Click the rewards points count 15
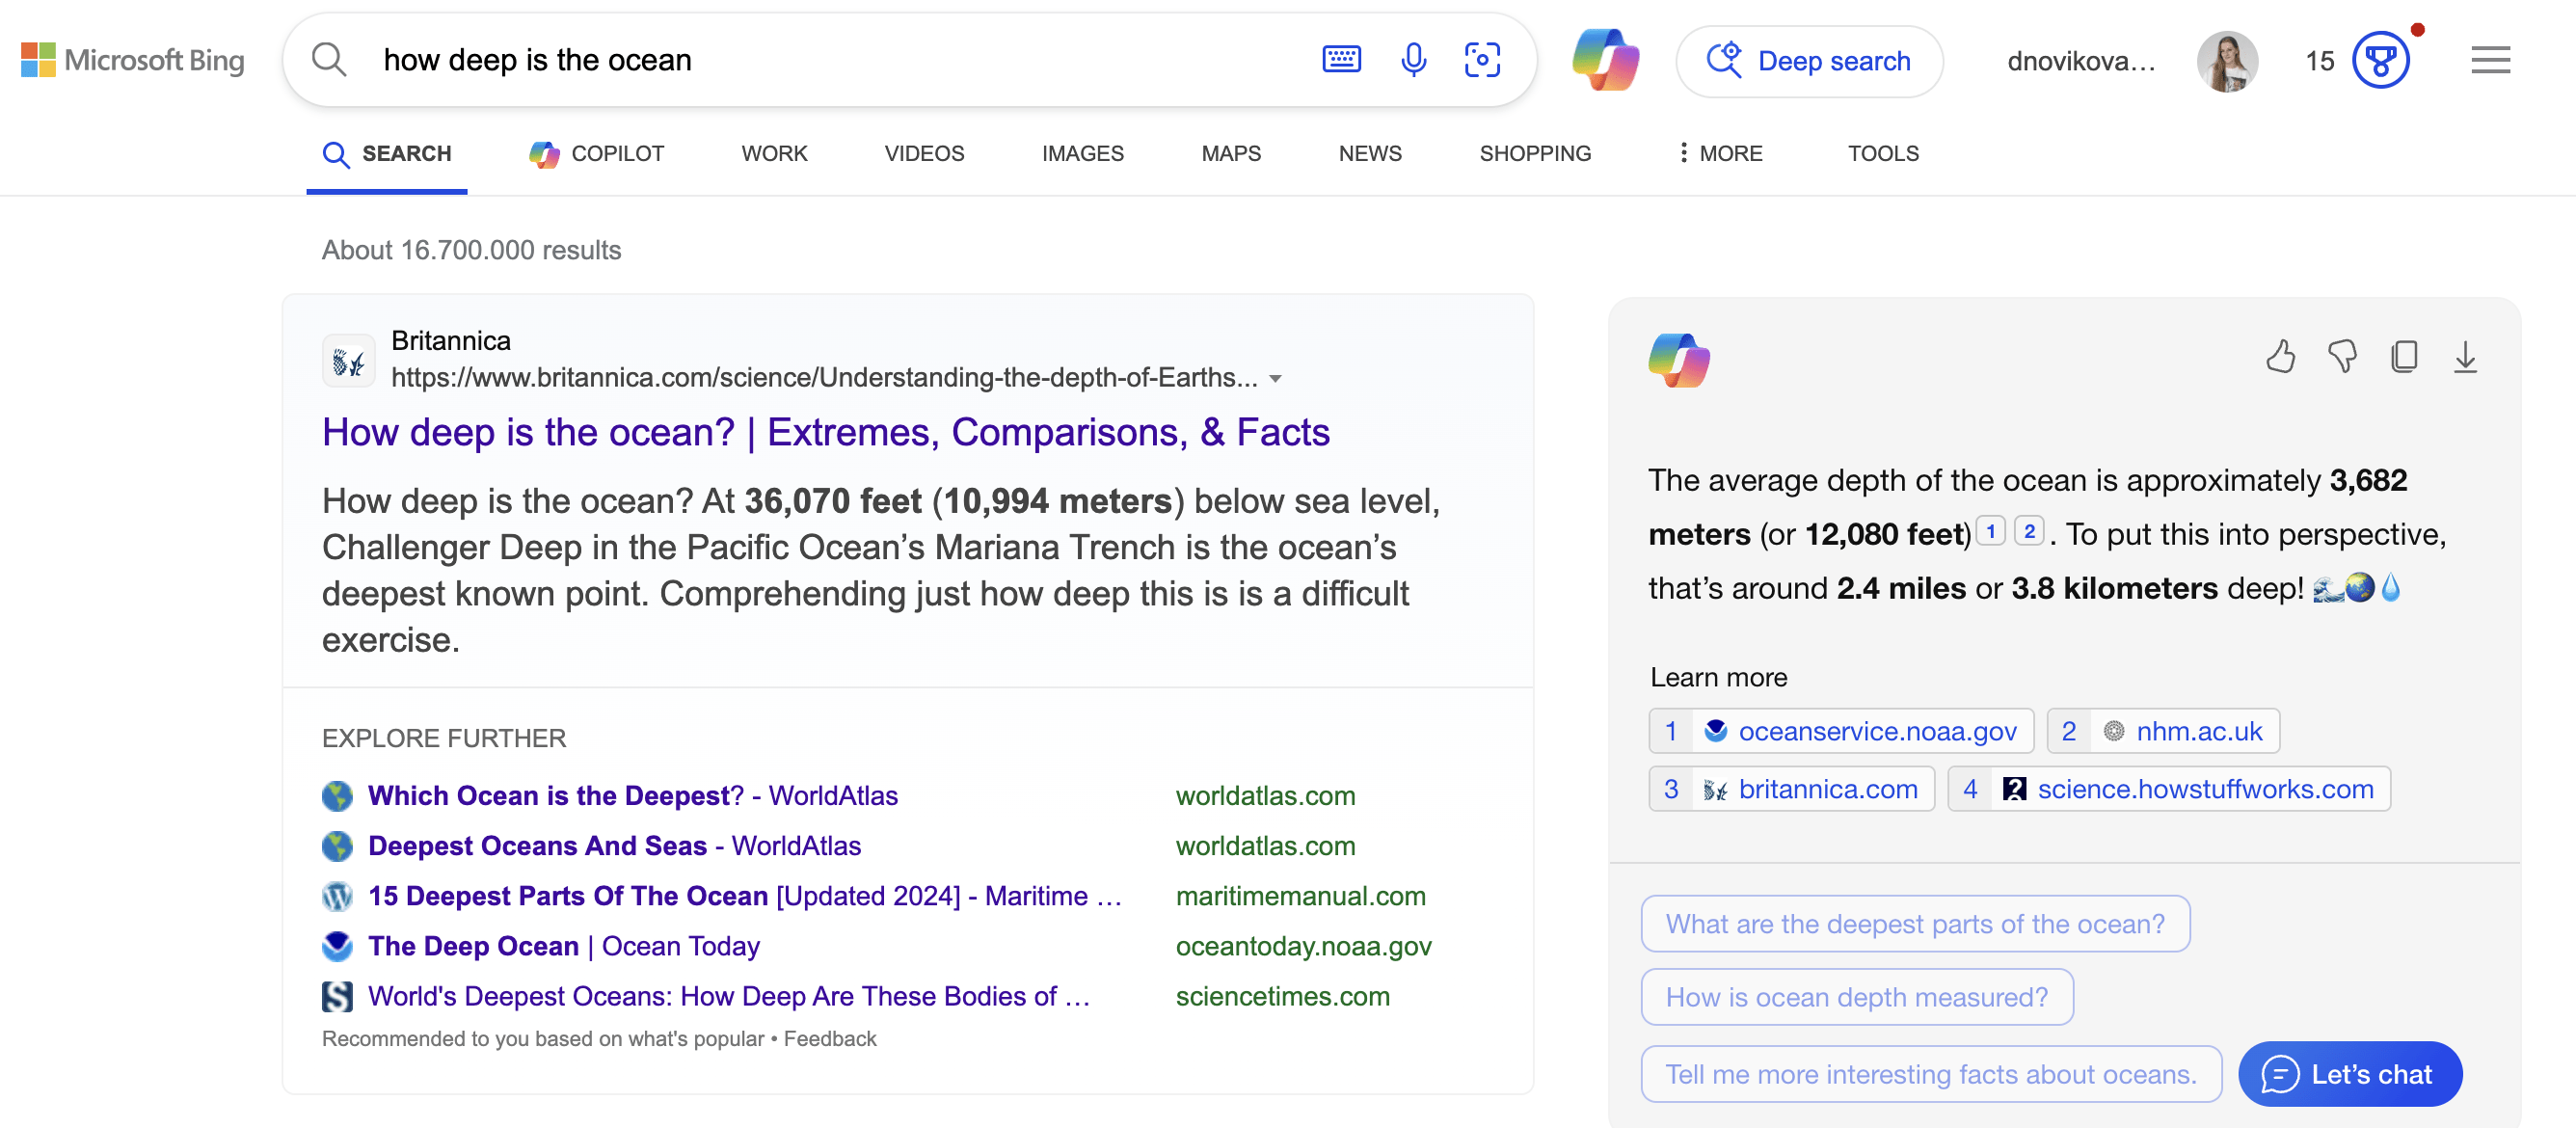The height and width of the screenshot is (1128, 2576). point(2319,61)
